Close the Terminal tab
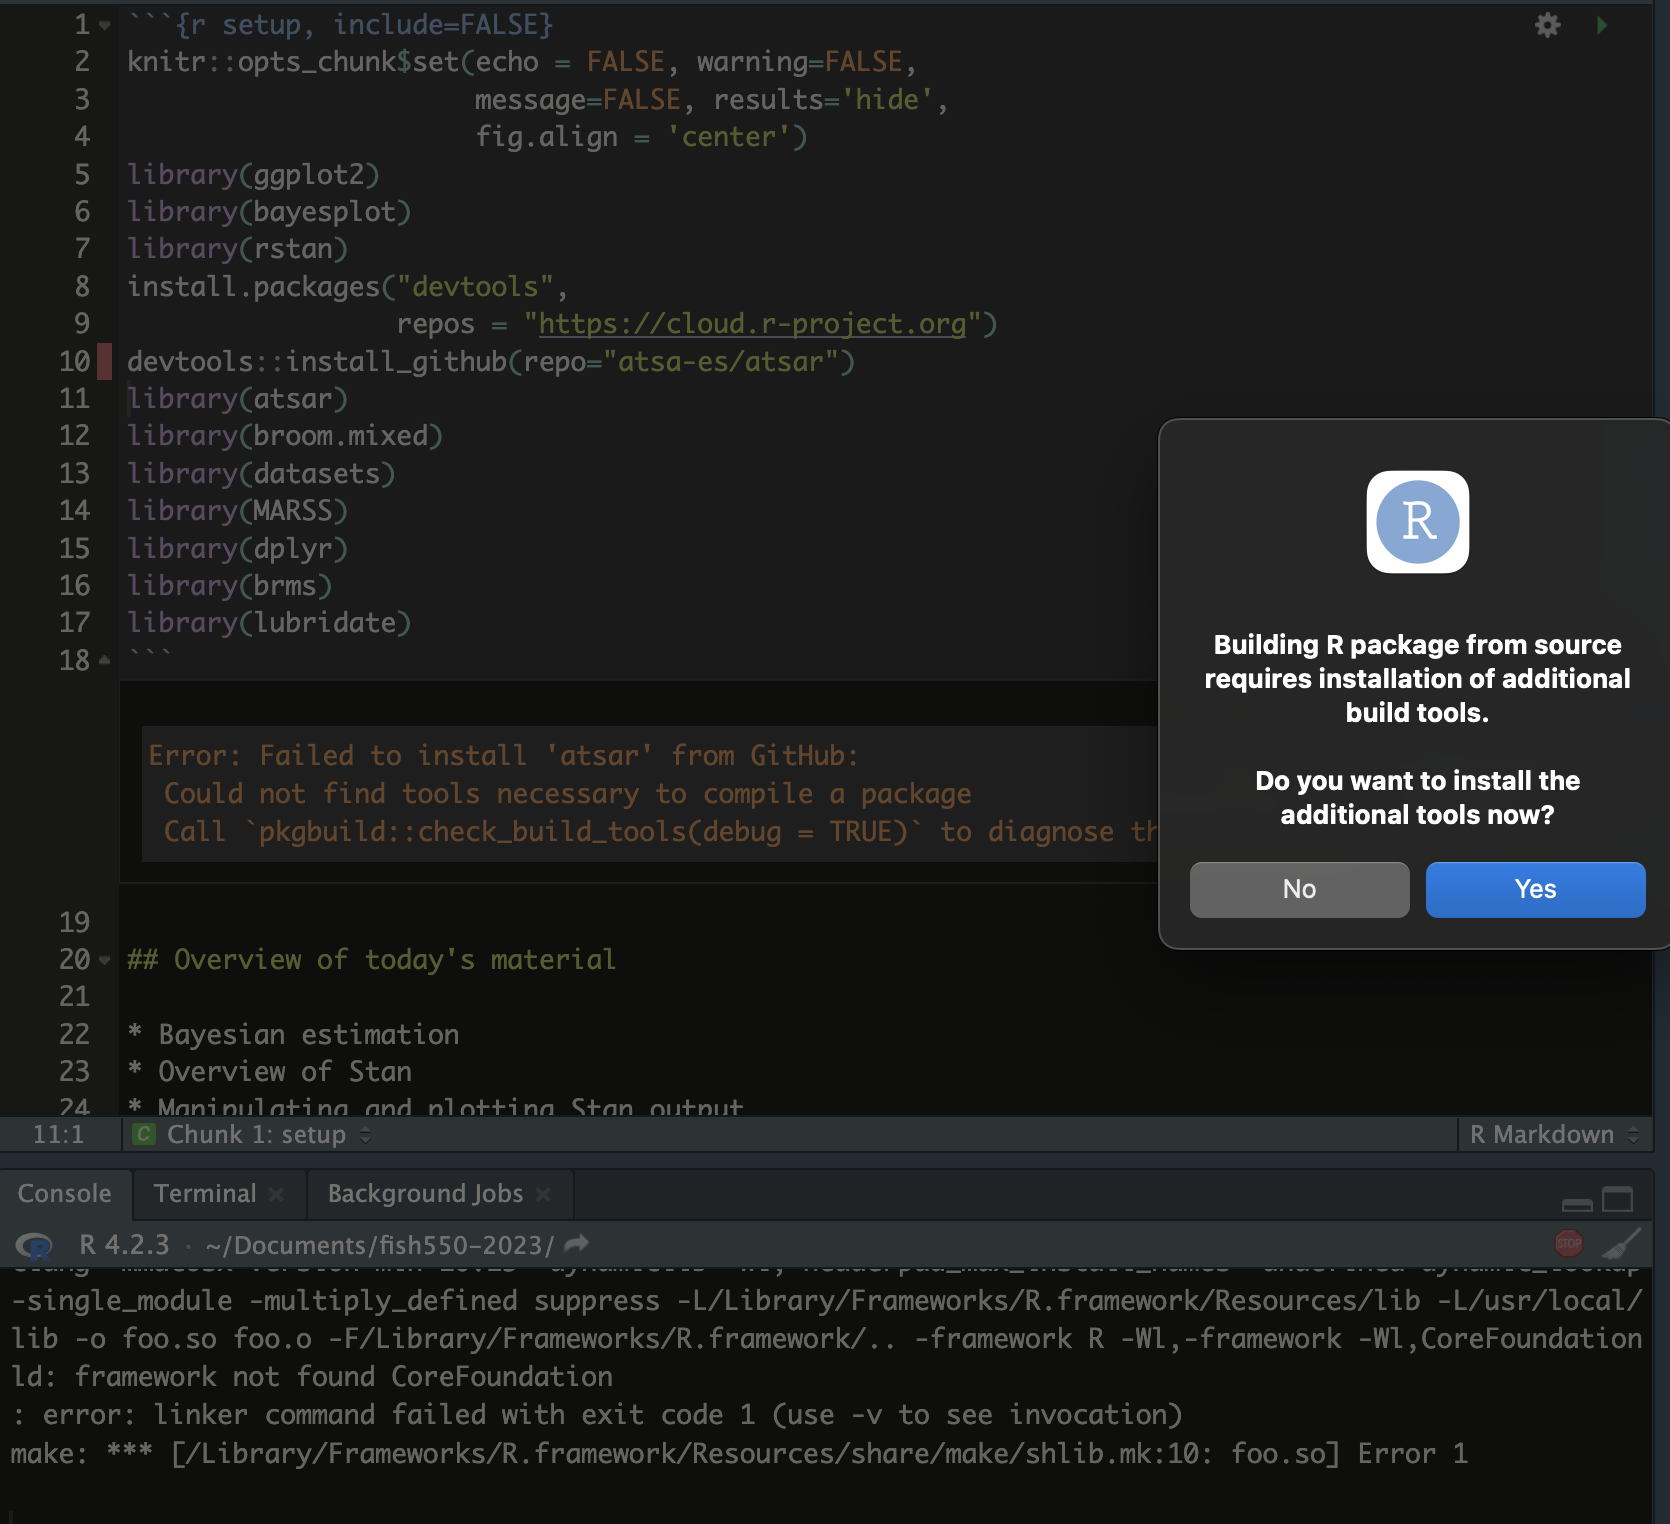Image resolution: width=1670 pixels, height=1524 pixels. (x=277, y=1194)
